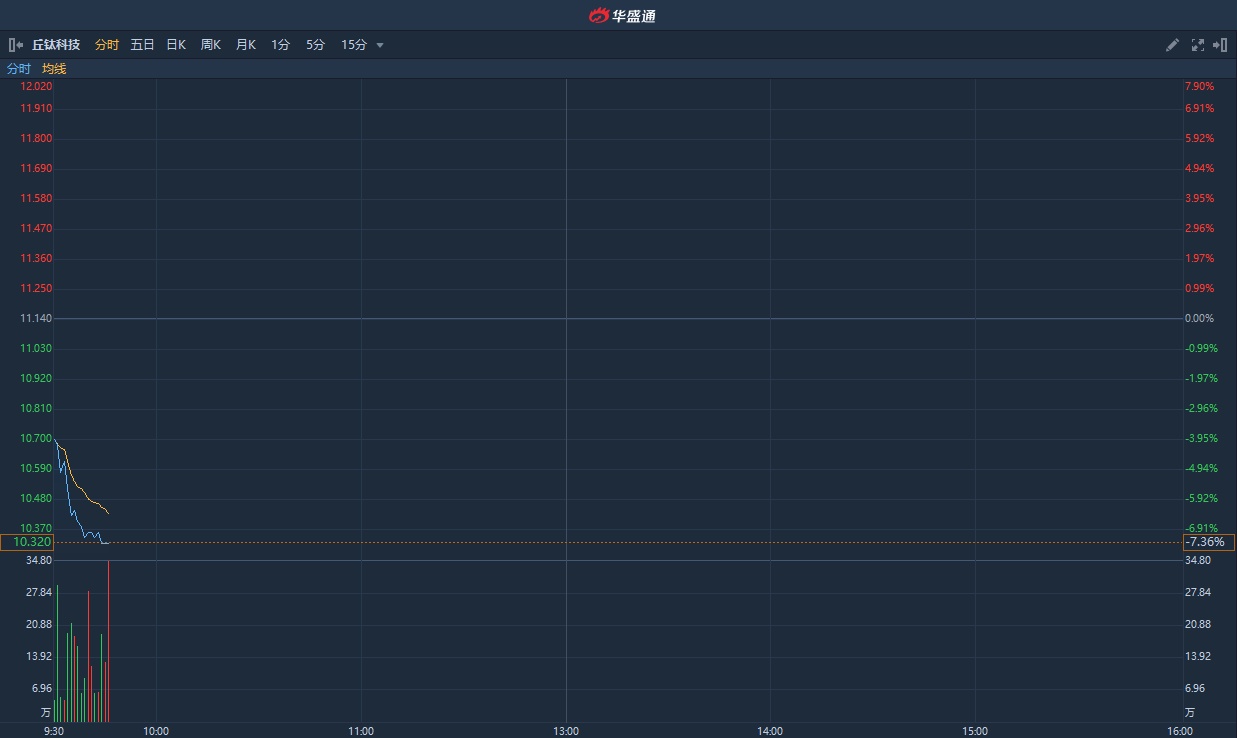1237x738 pixels.
Task: Click the 10.370 price axis label
Action: [36, 528]
